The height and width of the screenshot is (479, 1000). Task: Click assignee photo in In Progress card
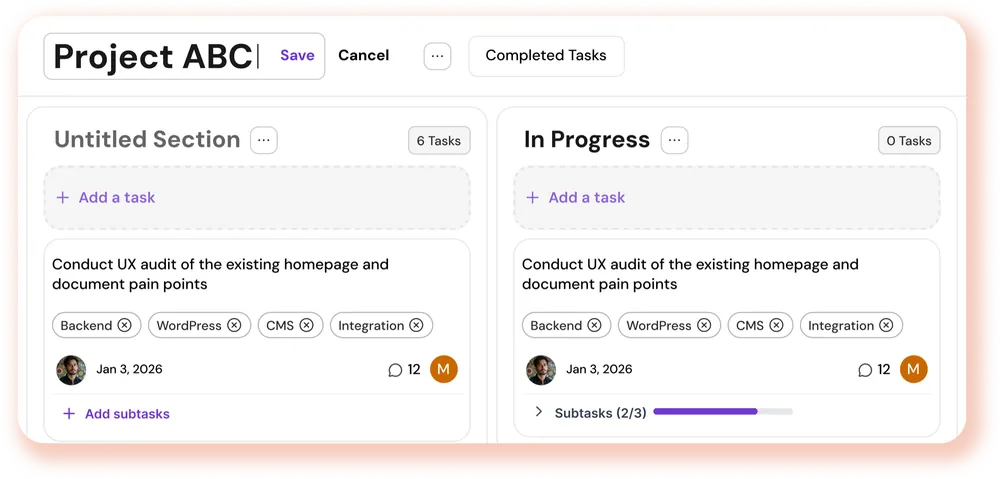[x=541, y=370]
